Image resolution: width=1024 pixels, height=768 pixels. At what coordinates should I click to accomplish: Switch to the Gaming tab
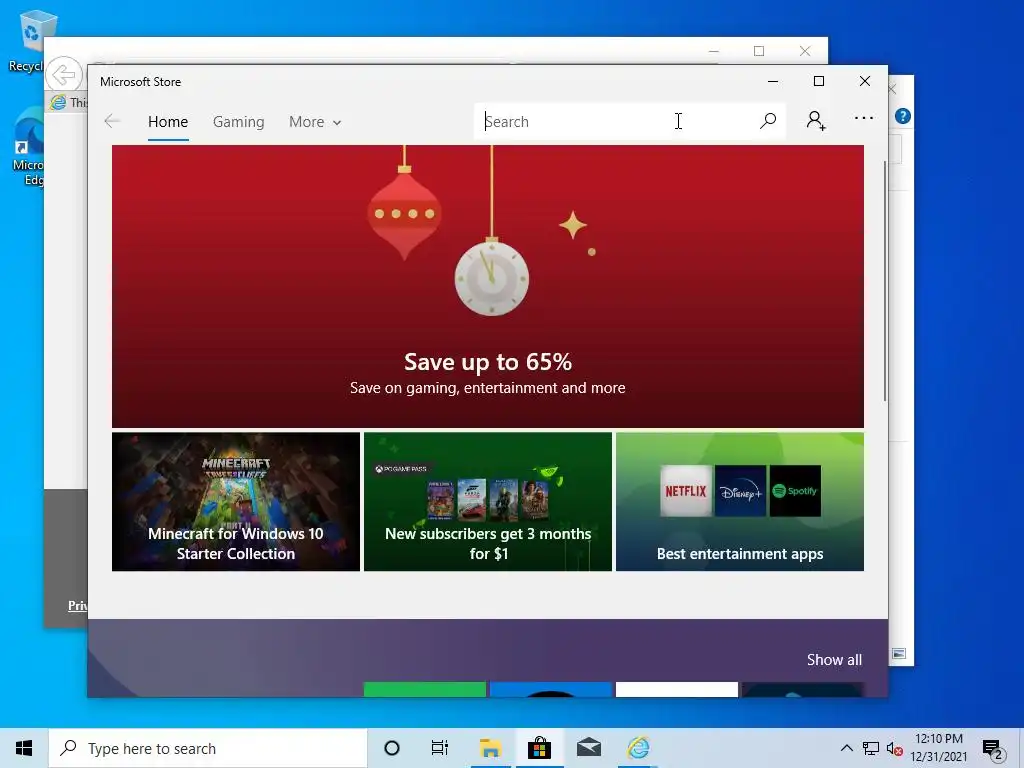click(x=238, y=122)
